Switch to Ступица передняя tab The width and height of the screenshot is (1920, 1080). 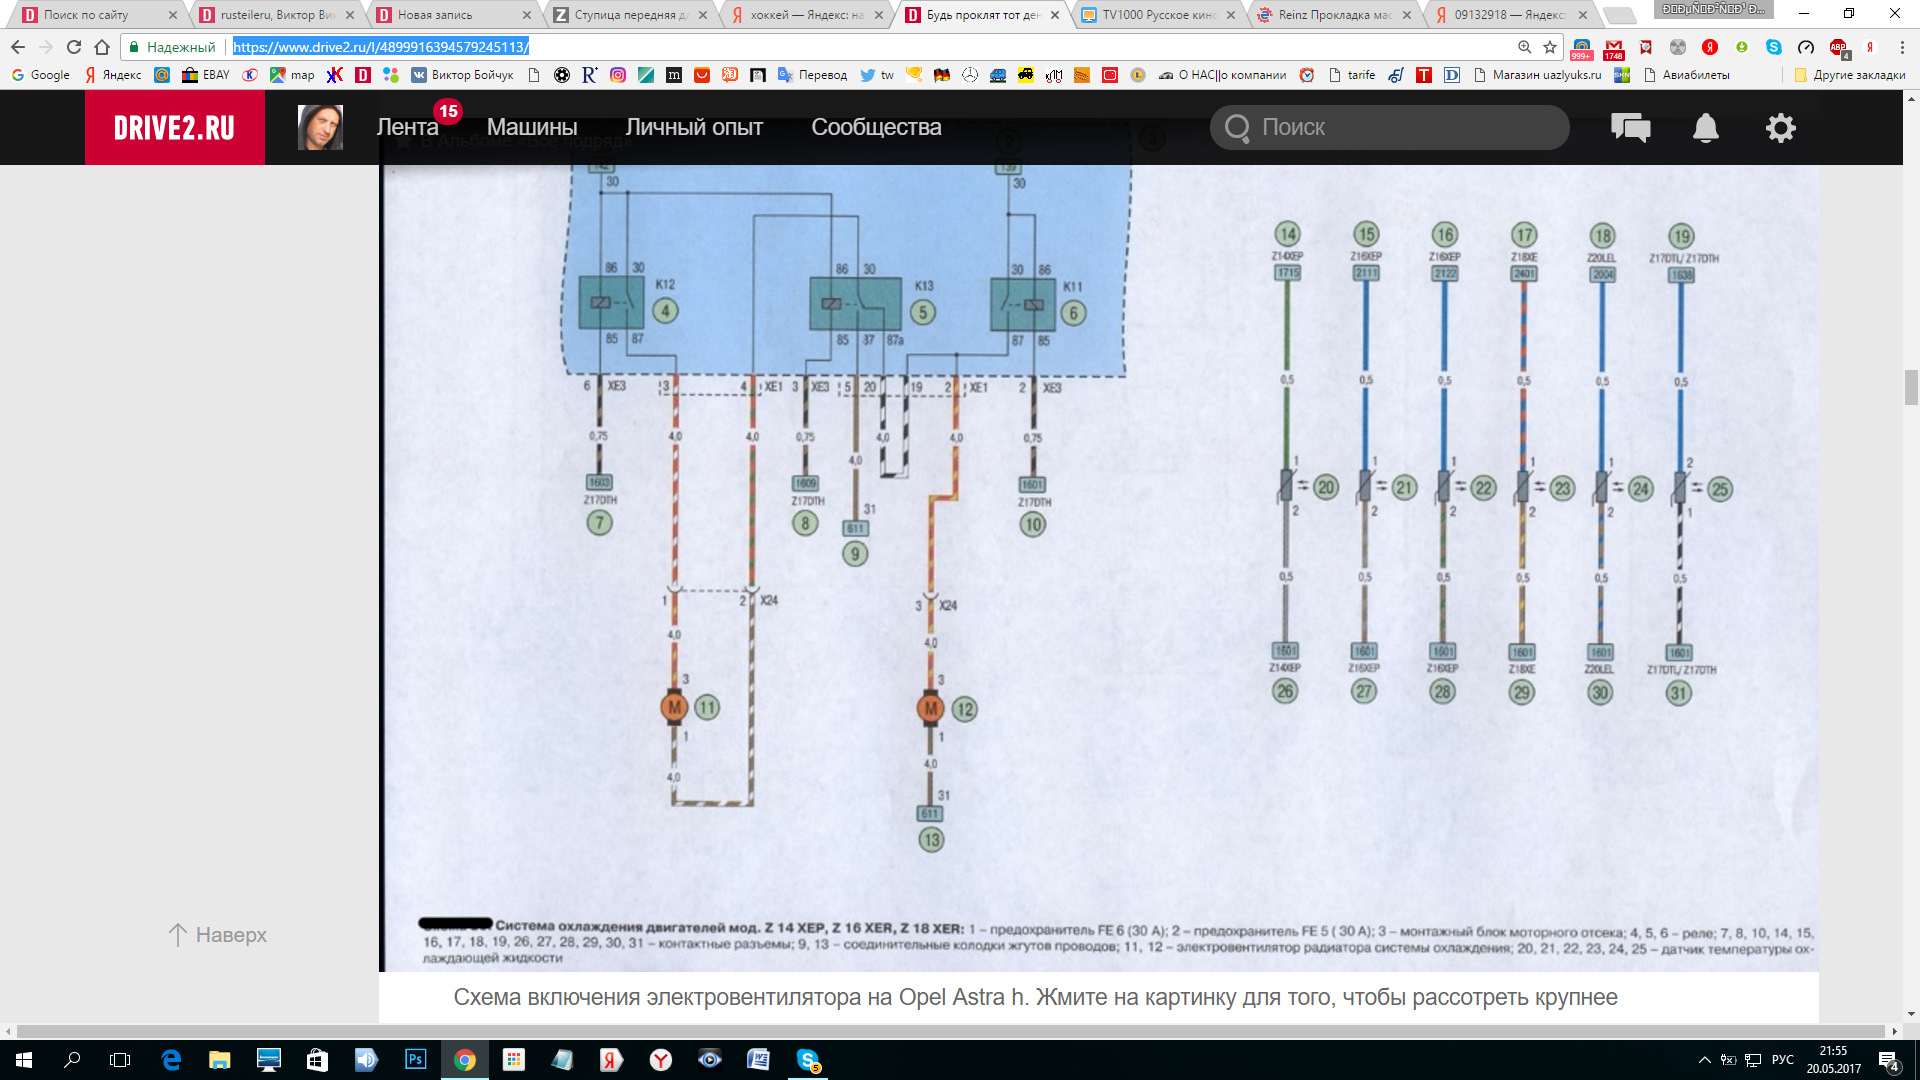pyautogui.click(x=631, y=15)
